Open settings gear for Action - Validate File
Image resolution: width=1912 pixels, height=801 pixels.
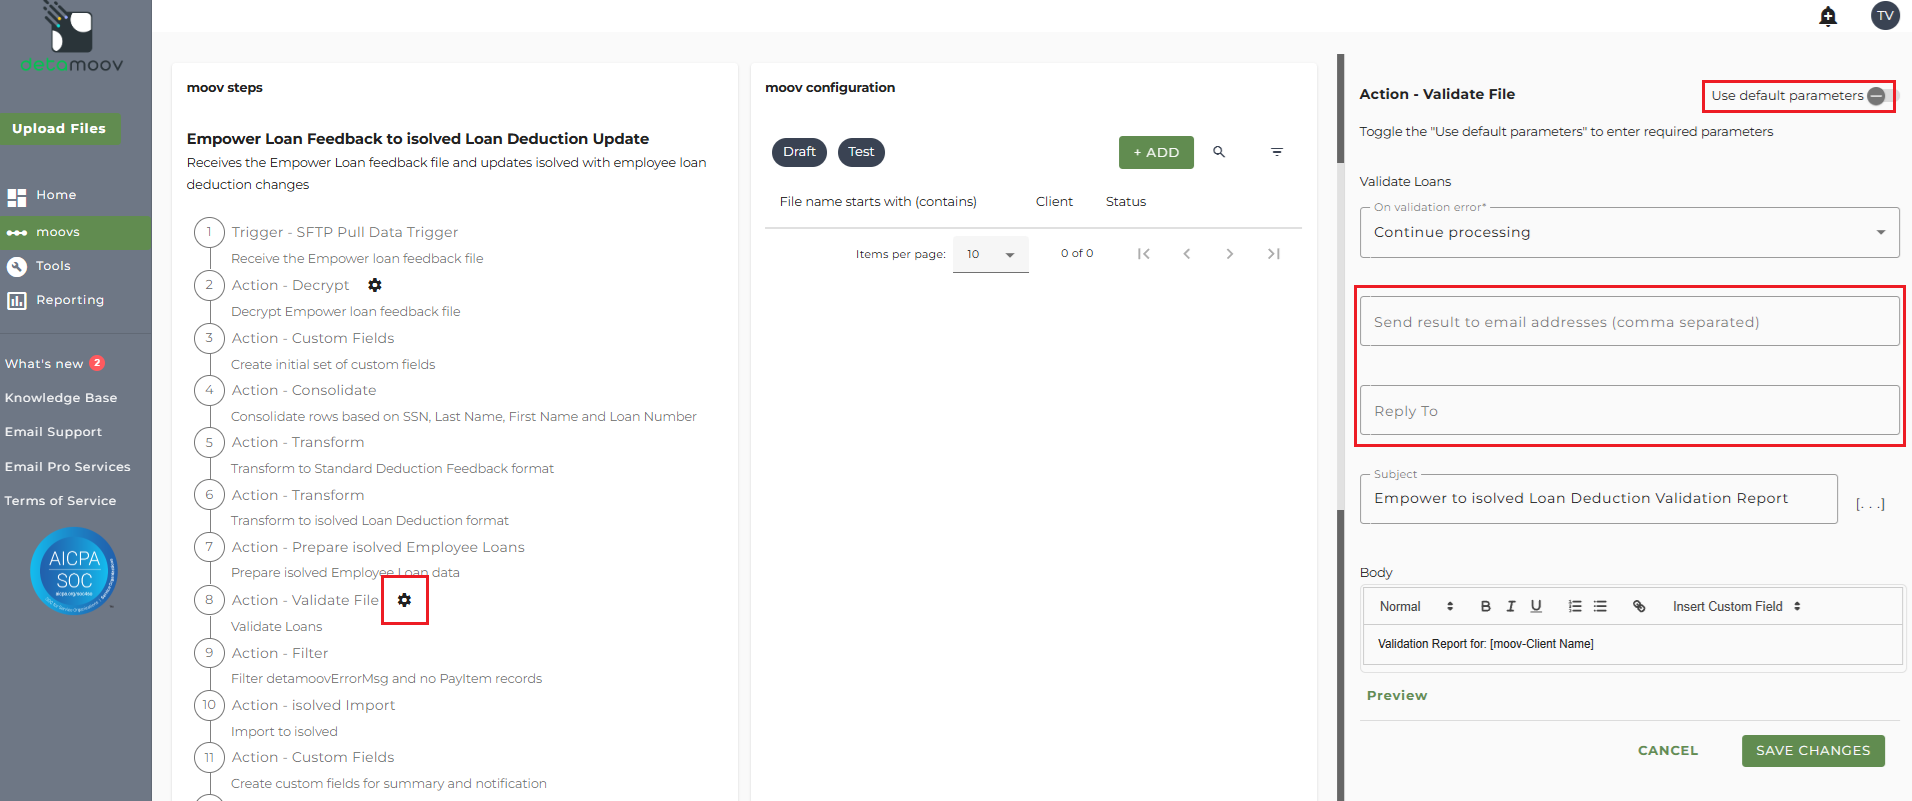[x=404, y=600]
